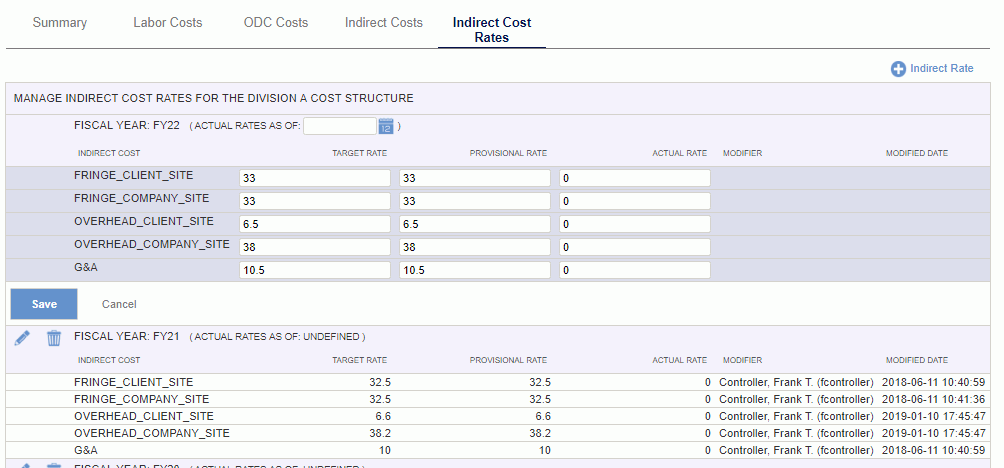Click FY21 G&A row label
Screen dimensions: 1004x468
86,450
